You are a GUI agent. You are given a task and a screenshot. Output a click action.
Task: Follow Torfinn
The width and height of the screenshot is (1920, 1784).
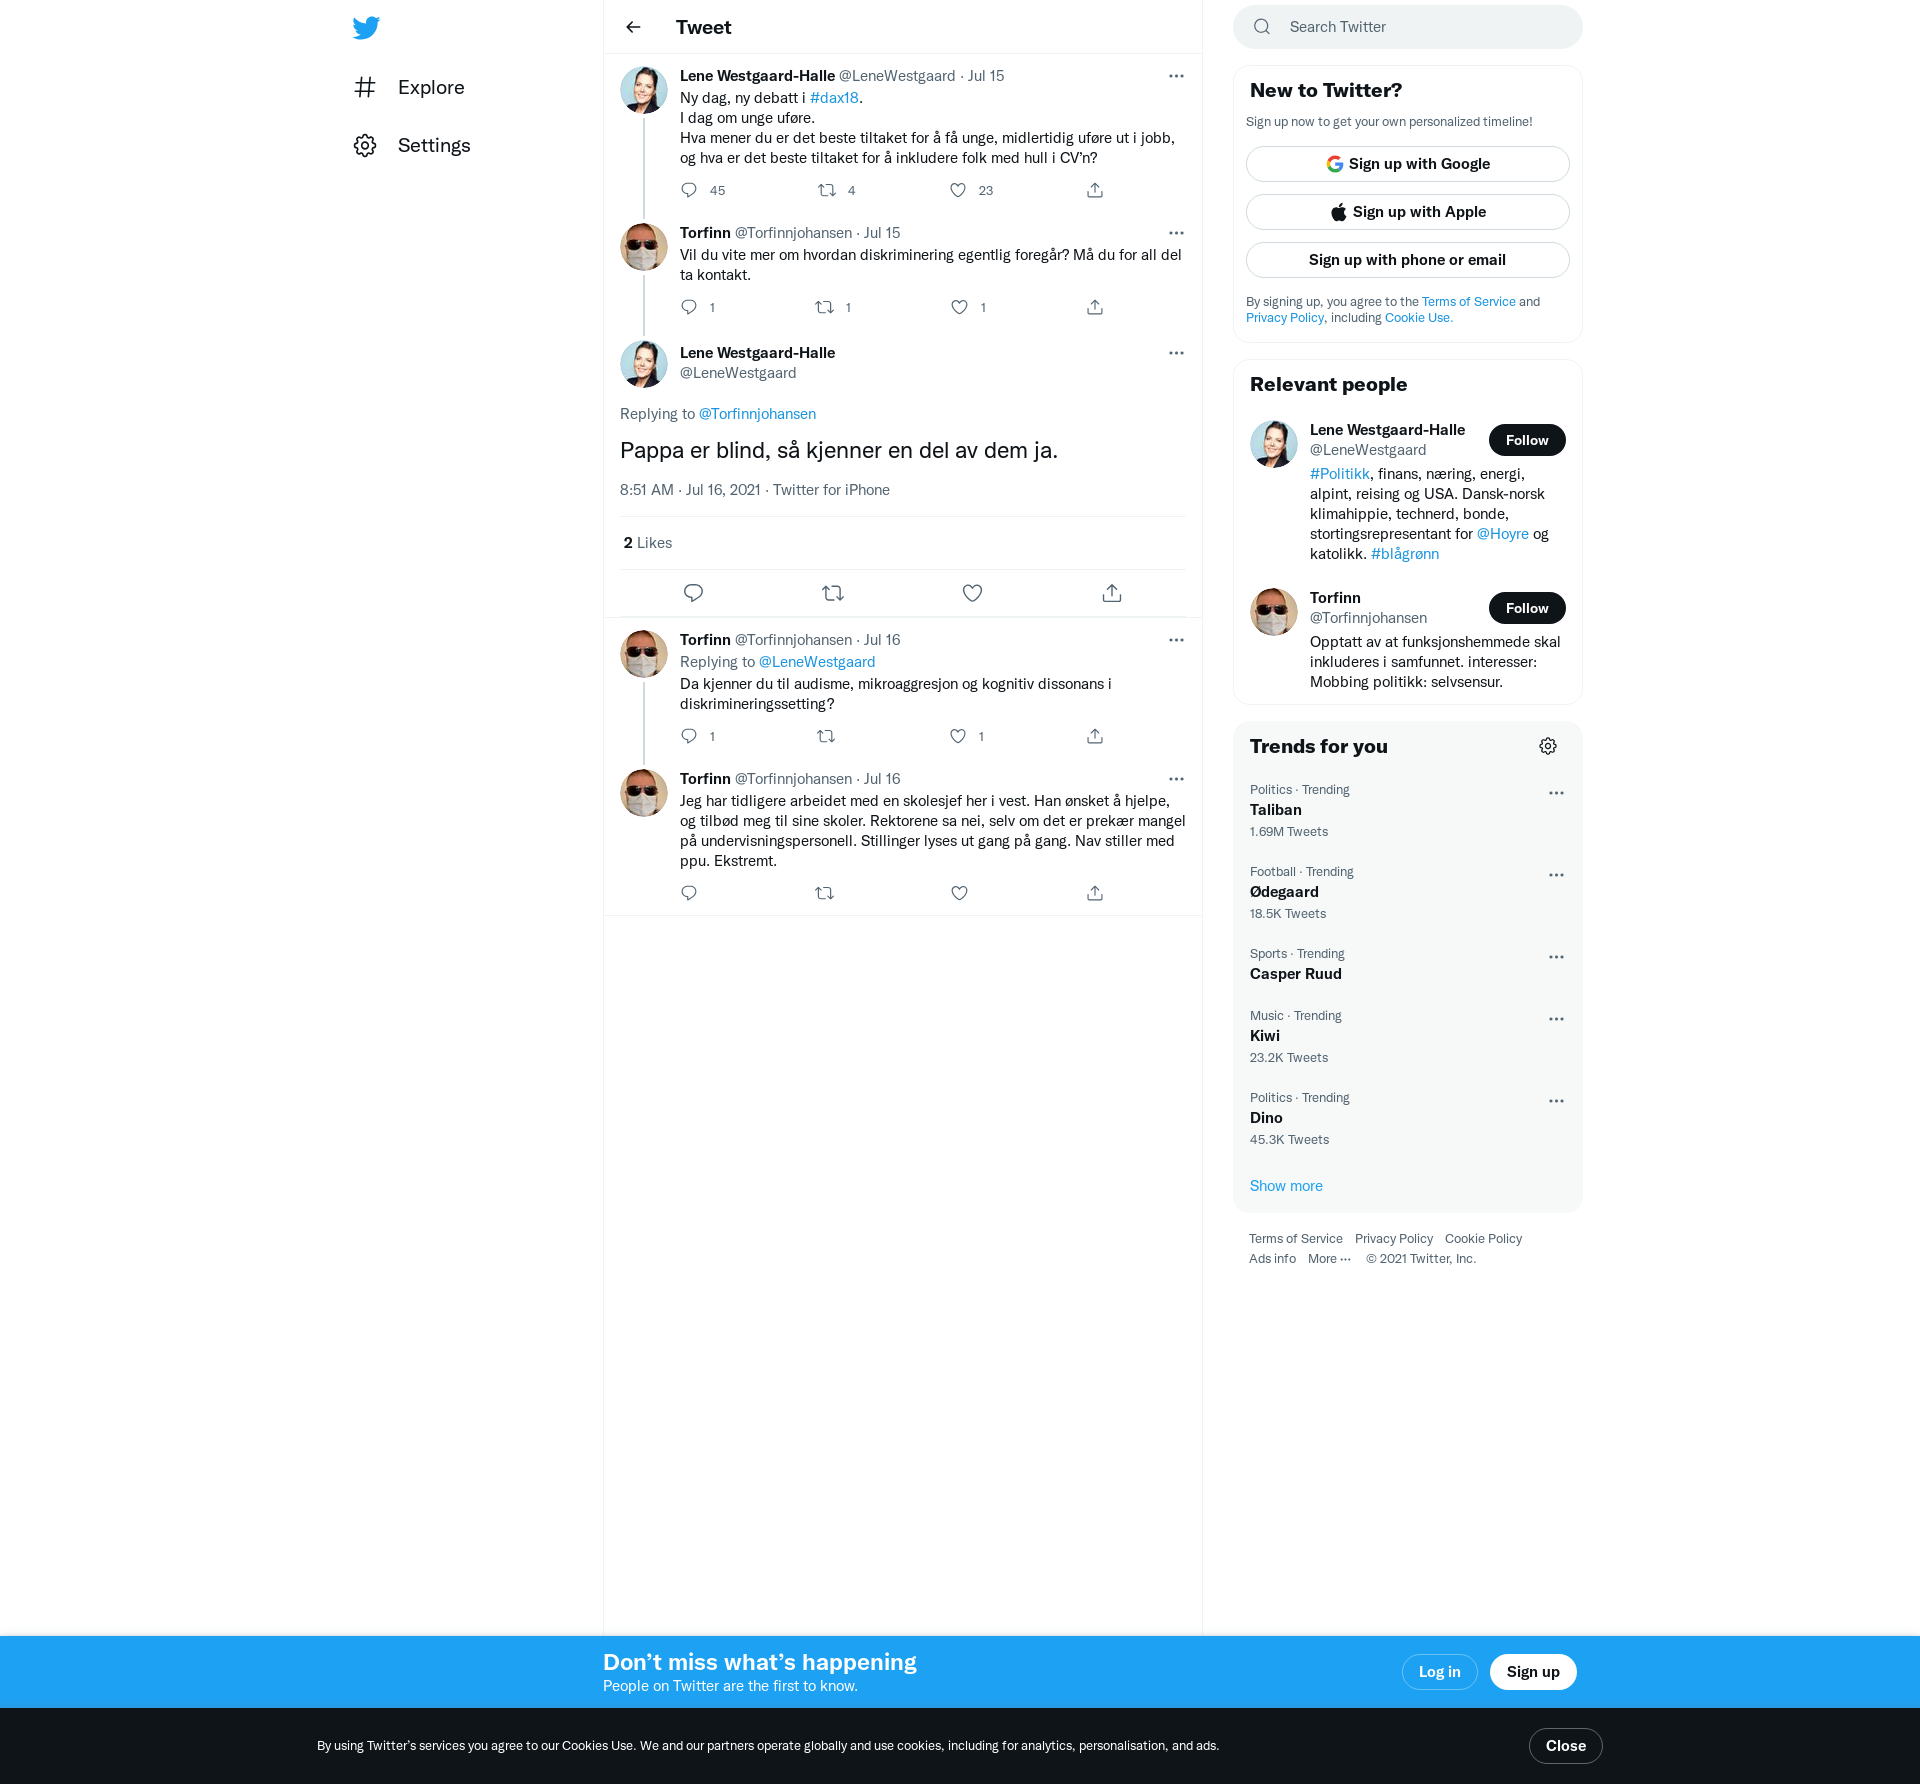[x=1526, y=608]
